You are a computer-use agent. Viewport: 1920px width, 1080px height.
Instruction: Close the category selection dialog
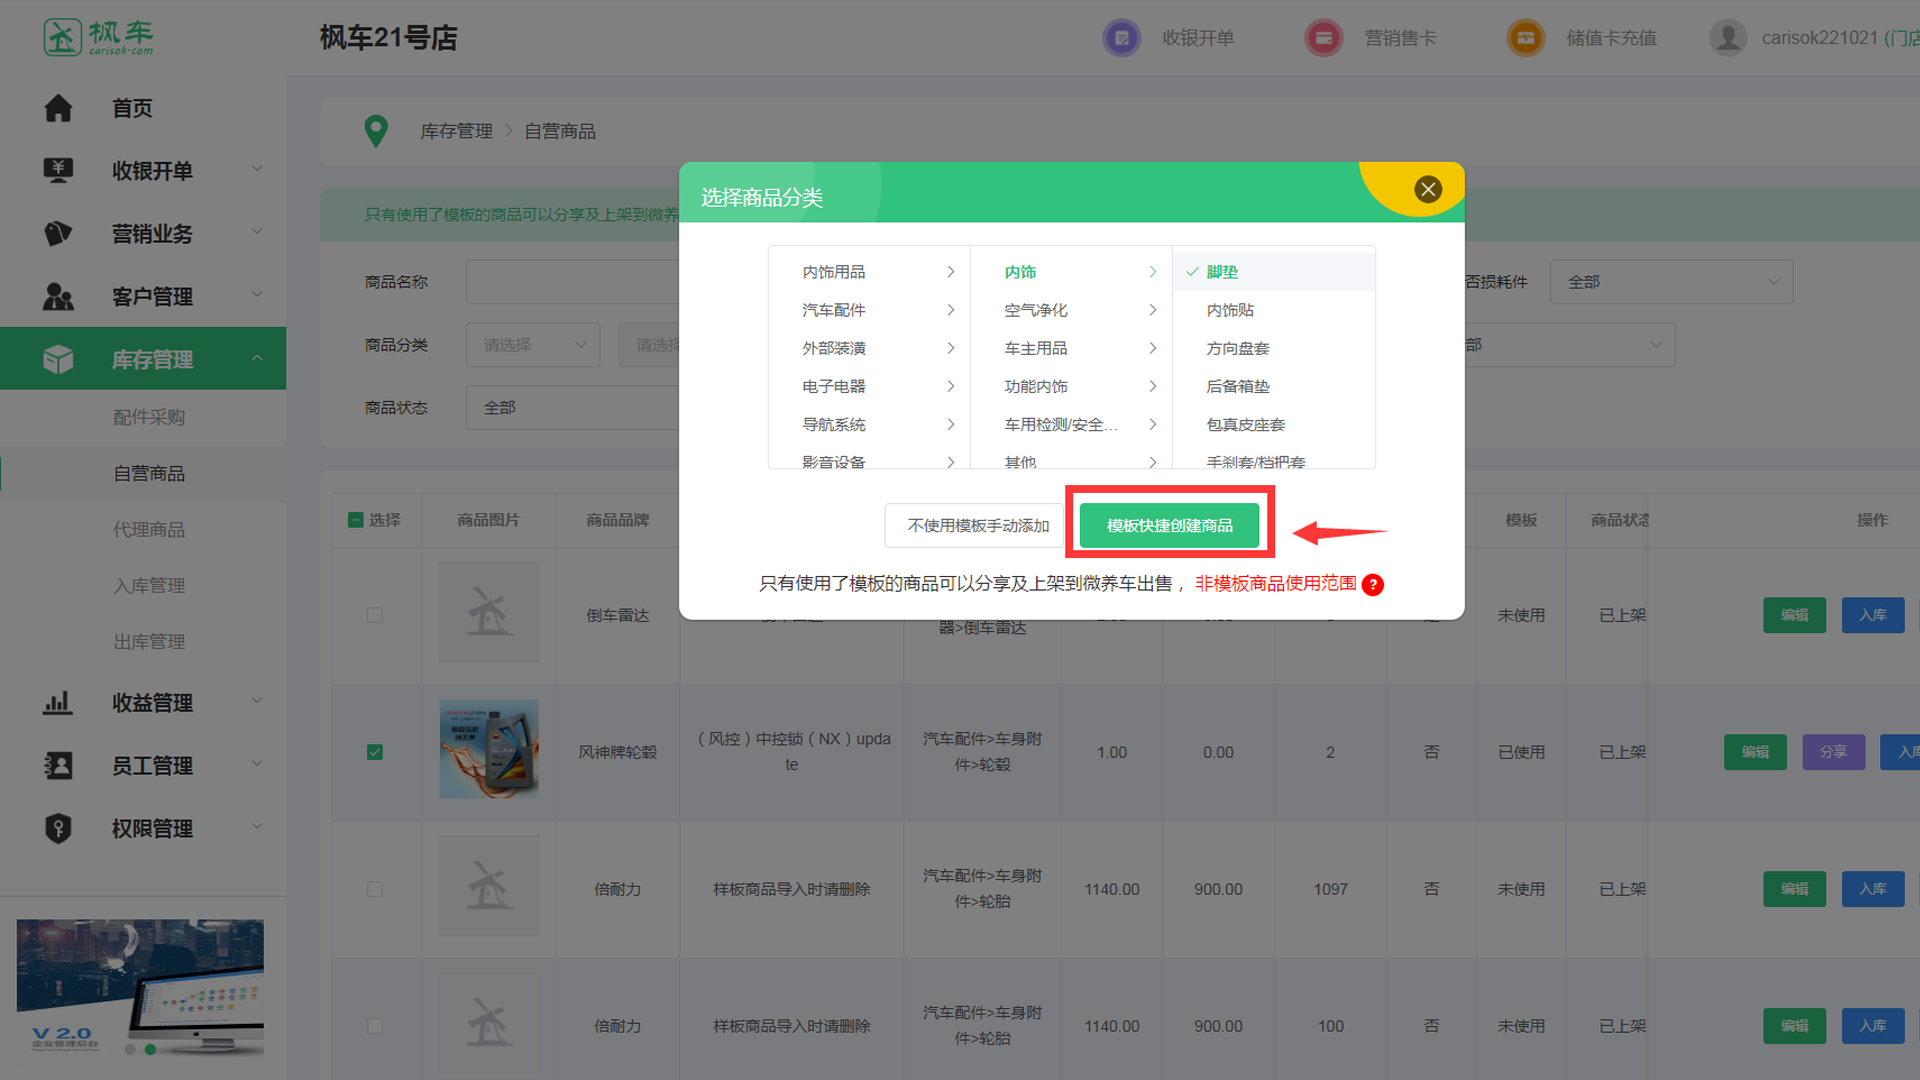pyautogui.click(x=1427, y=189)
